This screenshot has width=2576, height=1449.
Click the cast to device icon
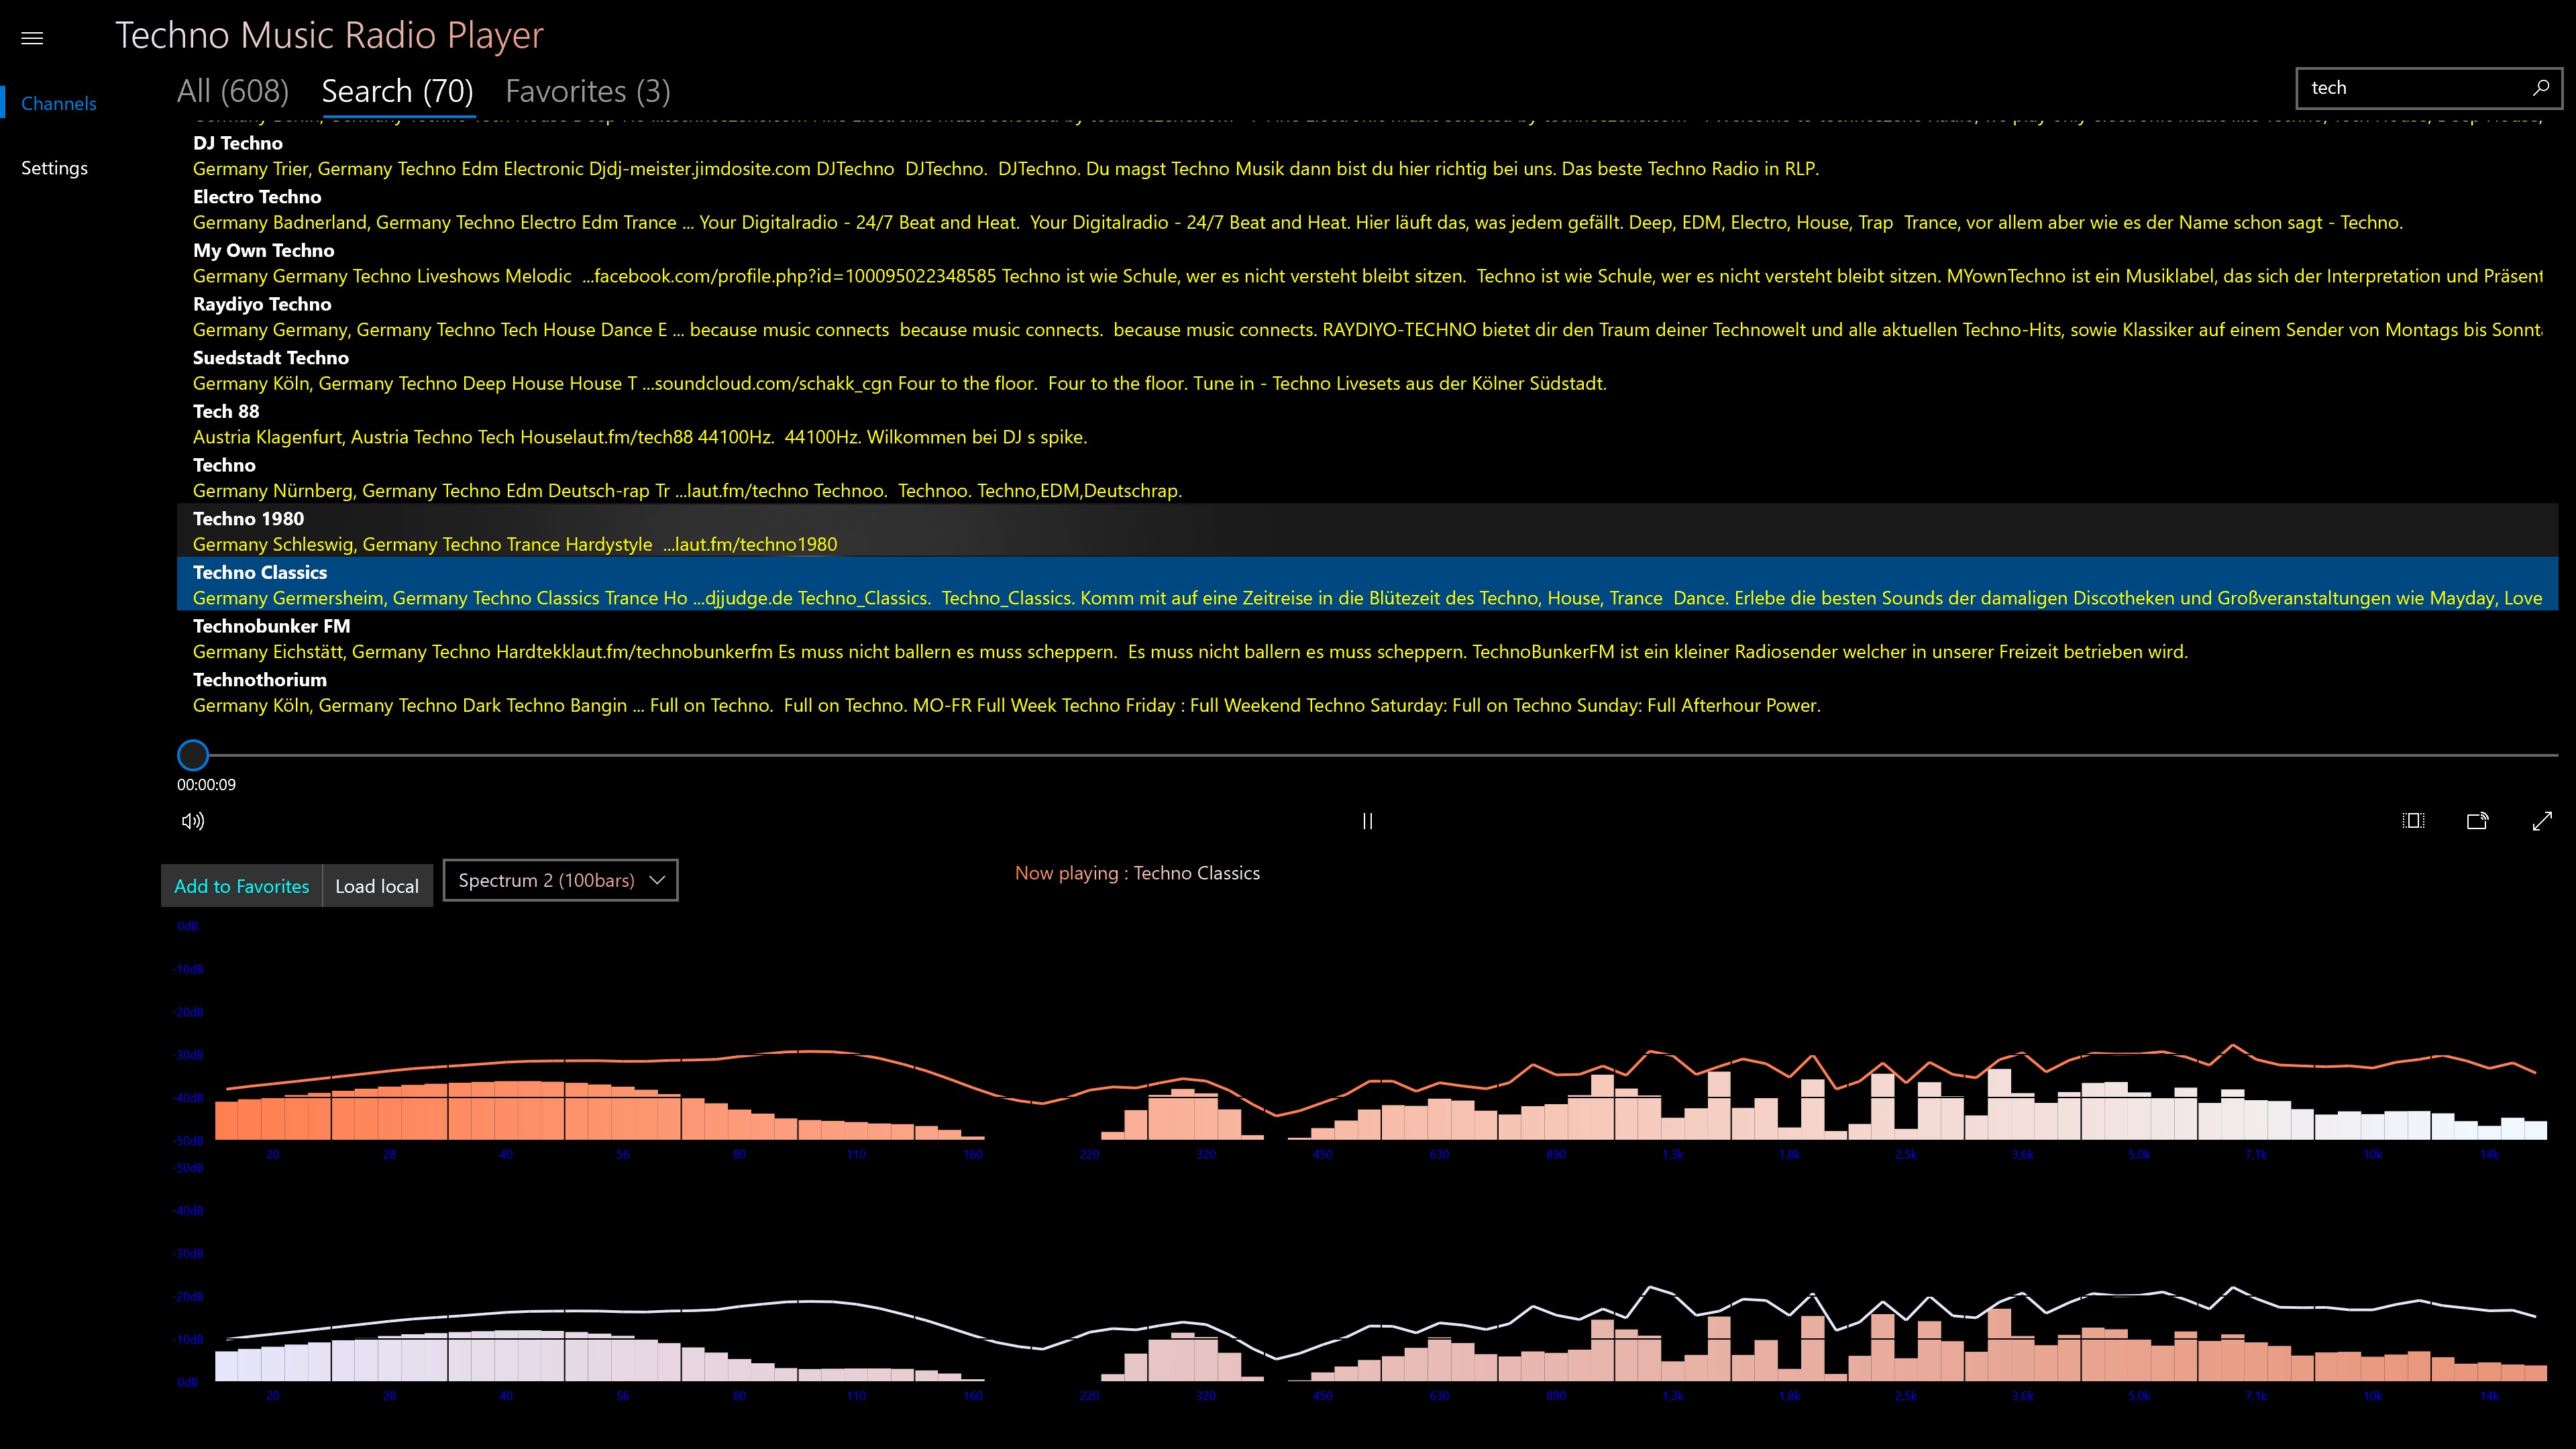point(2477,821)
